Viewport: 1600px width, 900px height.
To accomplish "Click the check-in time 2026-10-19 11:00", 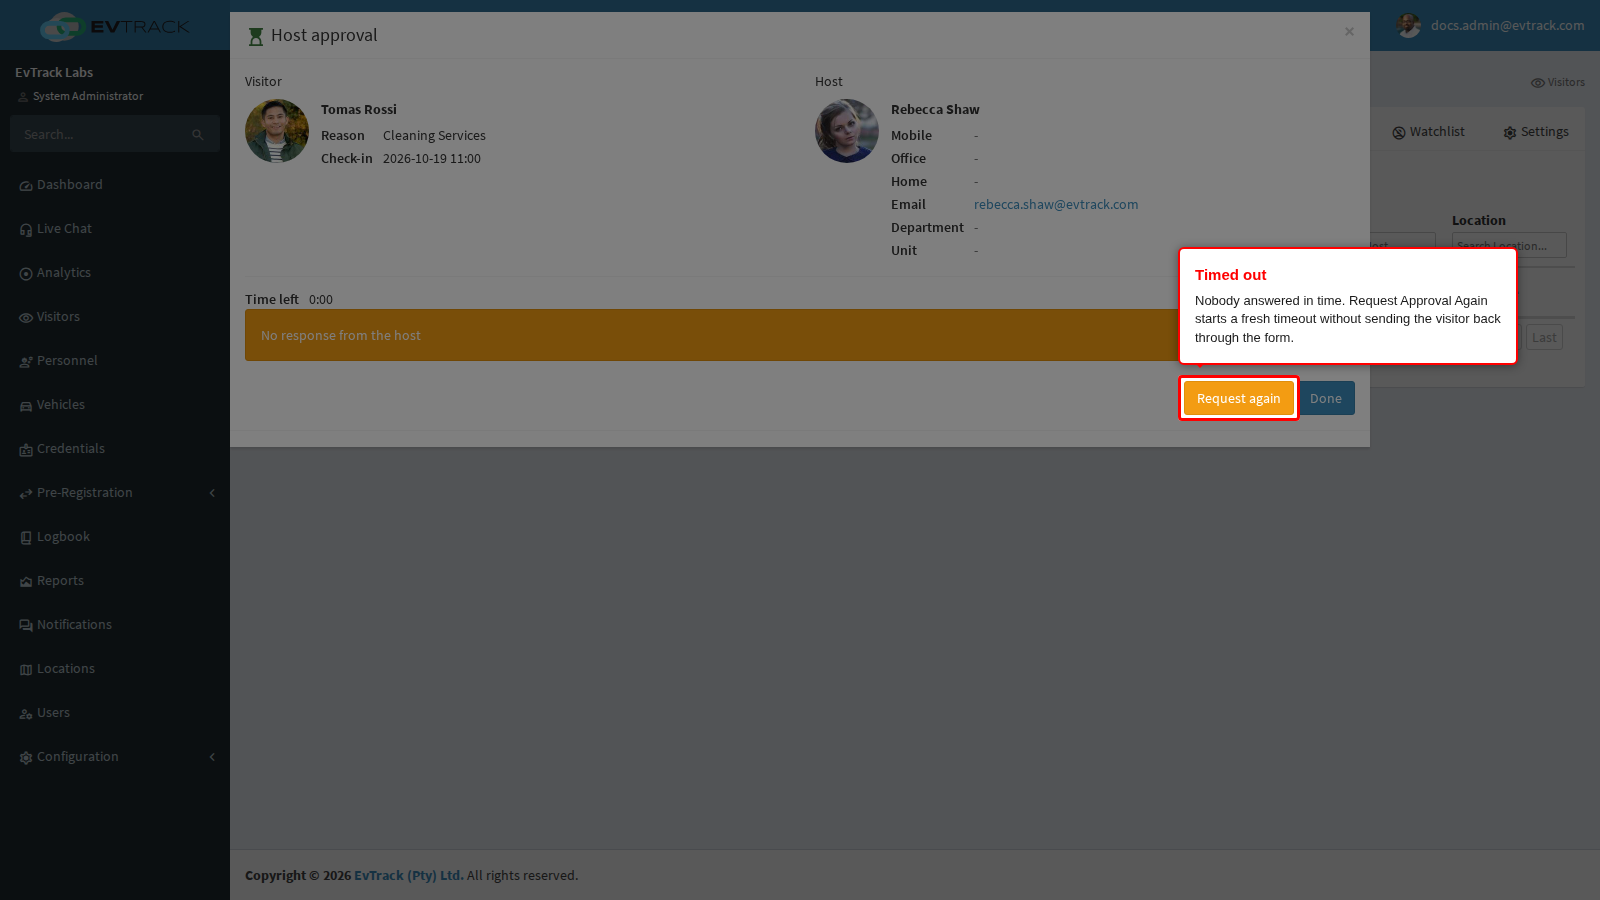I will [x=432, y=158].
